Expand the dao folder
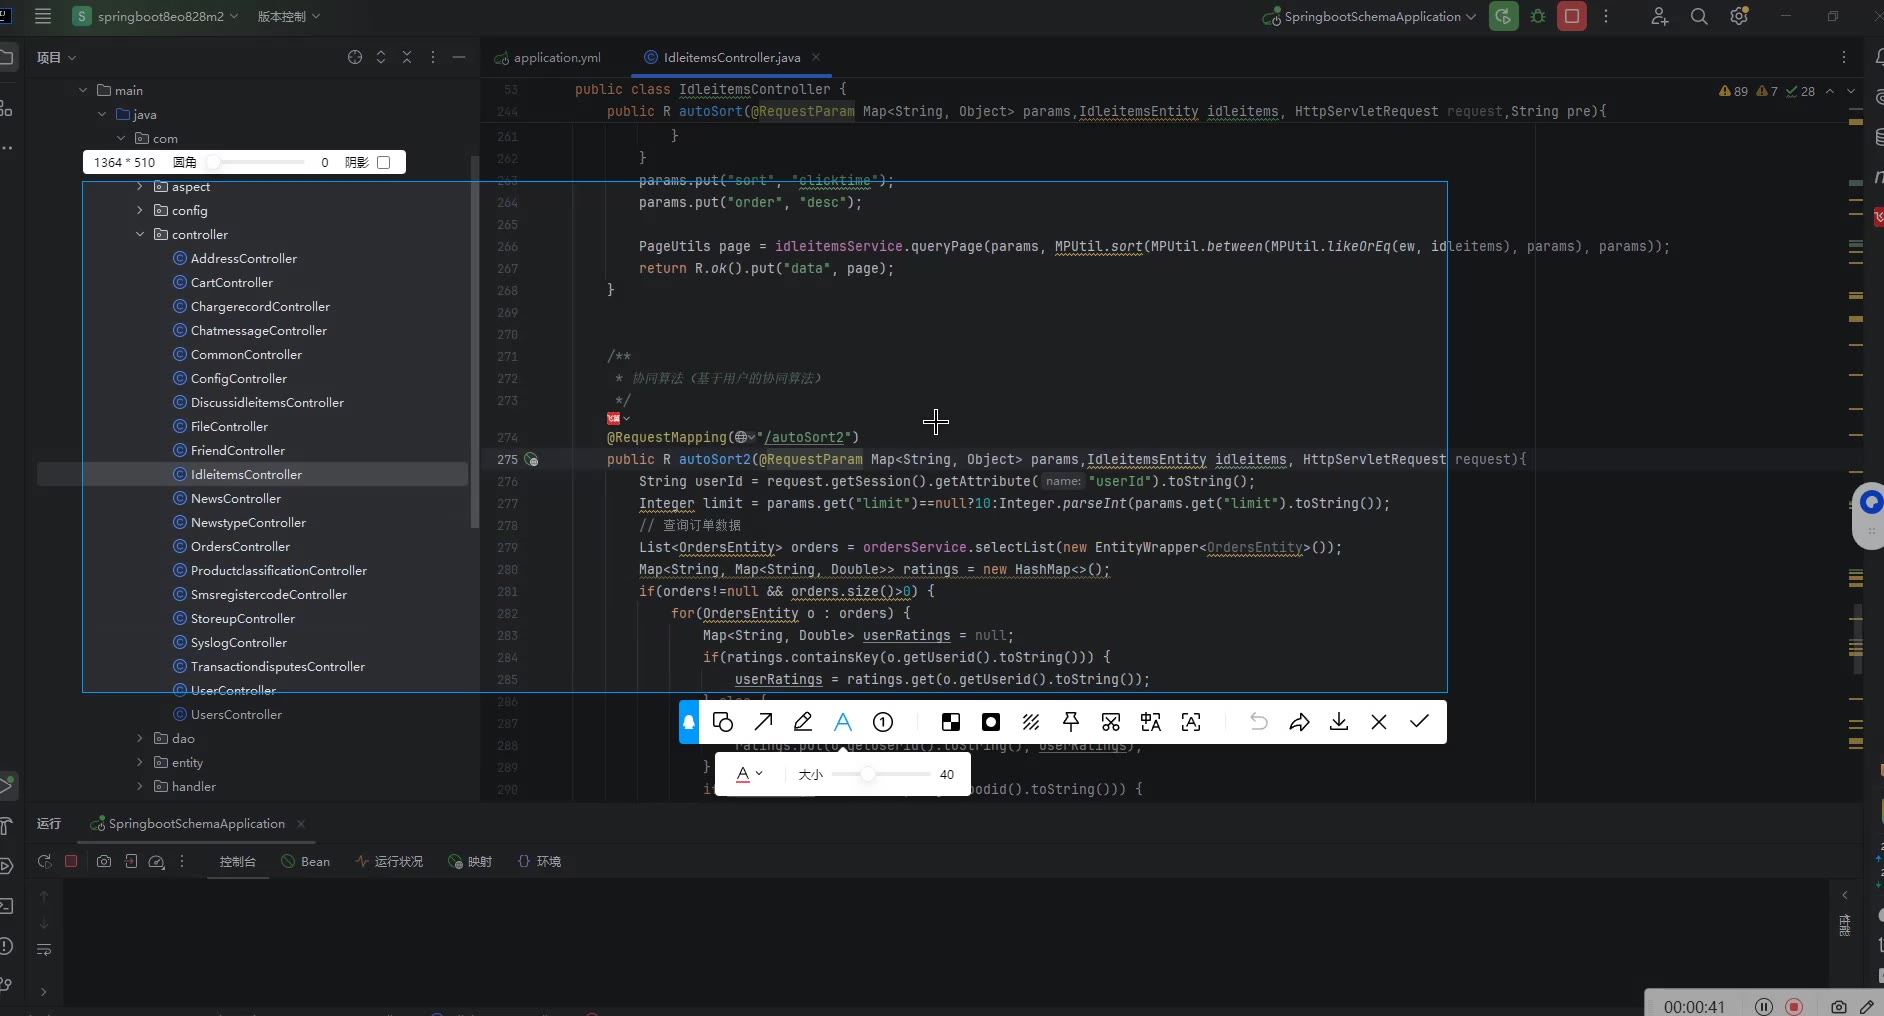The height and width of the screenshot is (1016, 1884). pos(140,738)
